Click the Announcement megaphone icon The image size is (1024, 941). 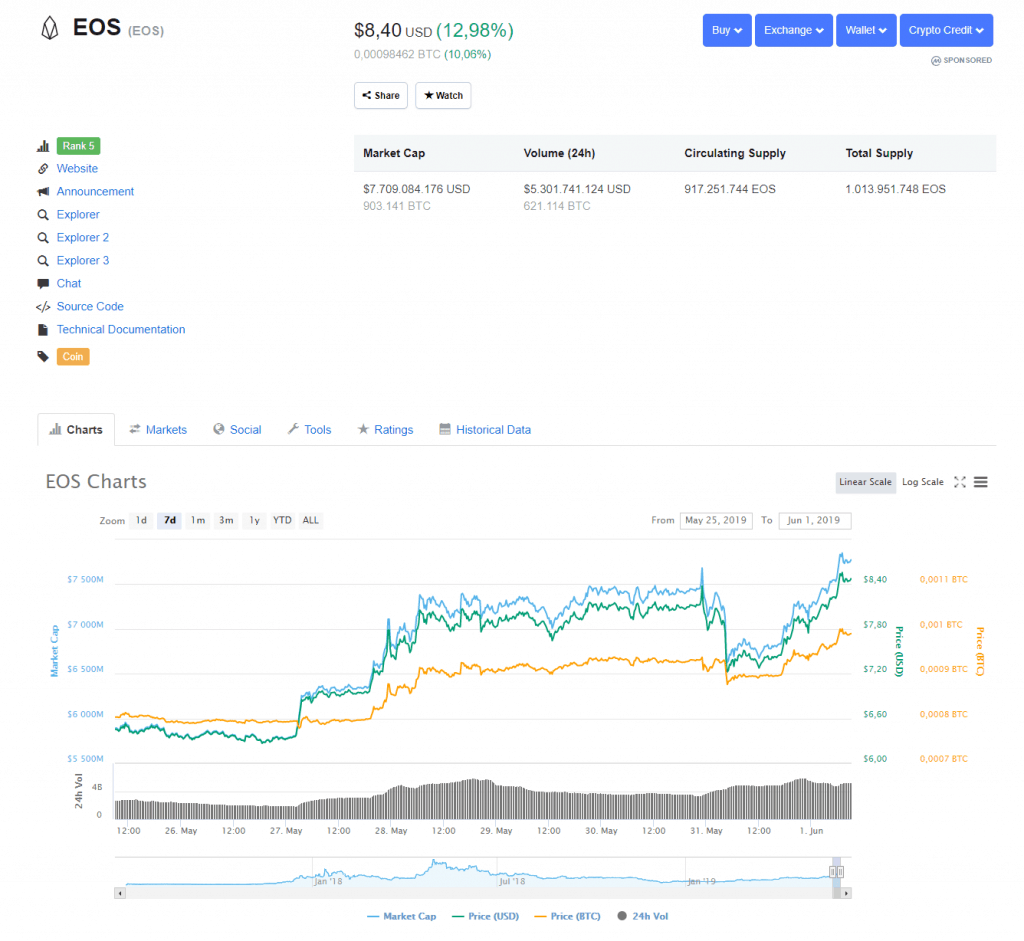point(43,191)
